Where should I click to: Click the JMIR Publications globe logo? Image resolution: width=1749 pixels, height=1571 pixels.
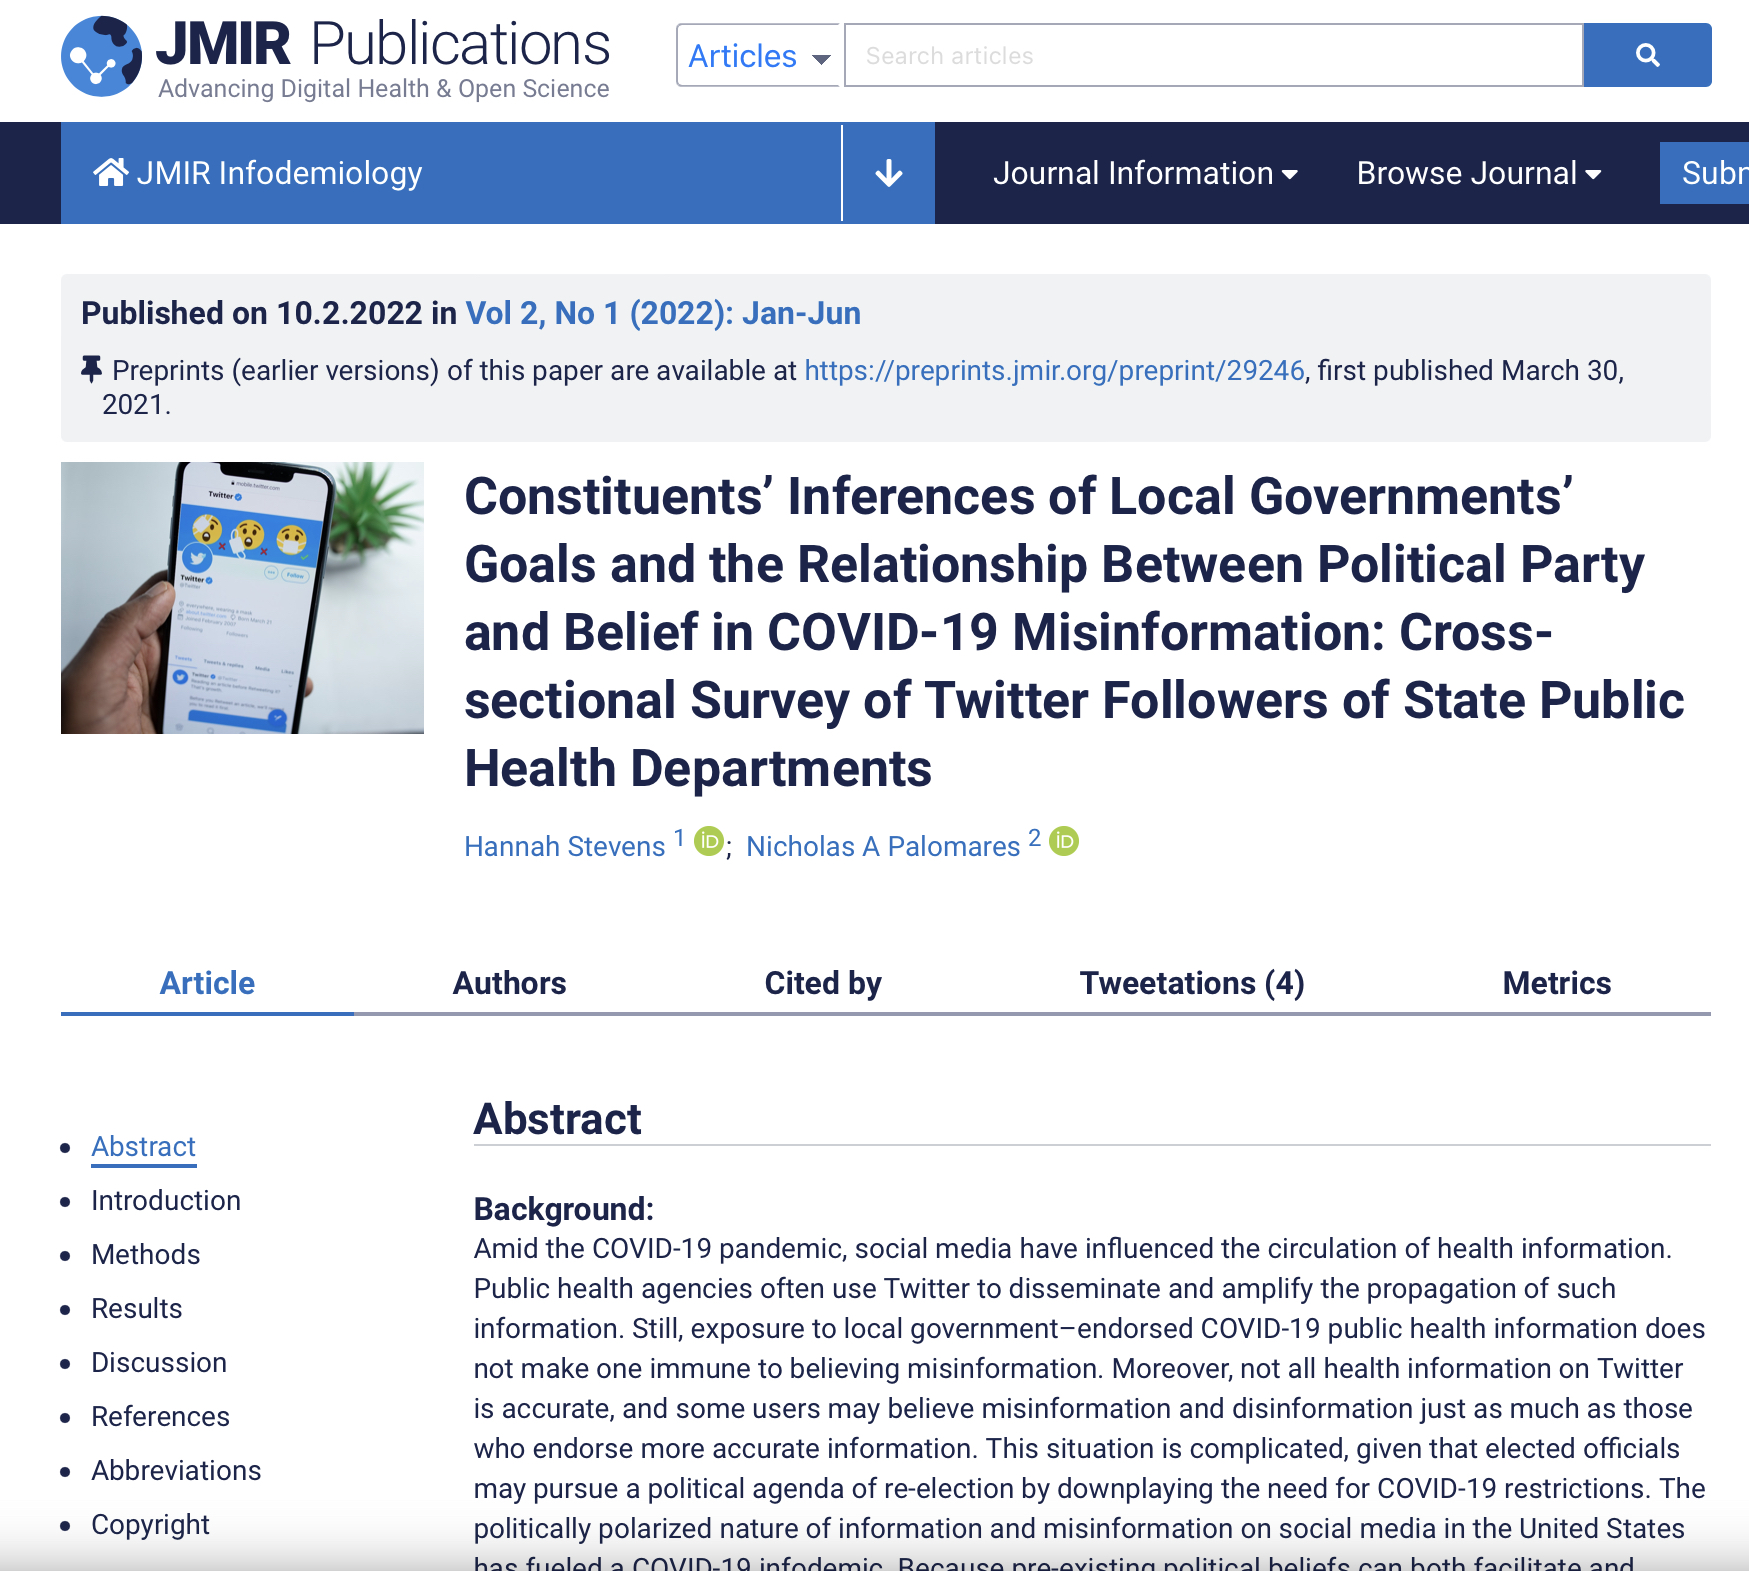coord(101,56)
